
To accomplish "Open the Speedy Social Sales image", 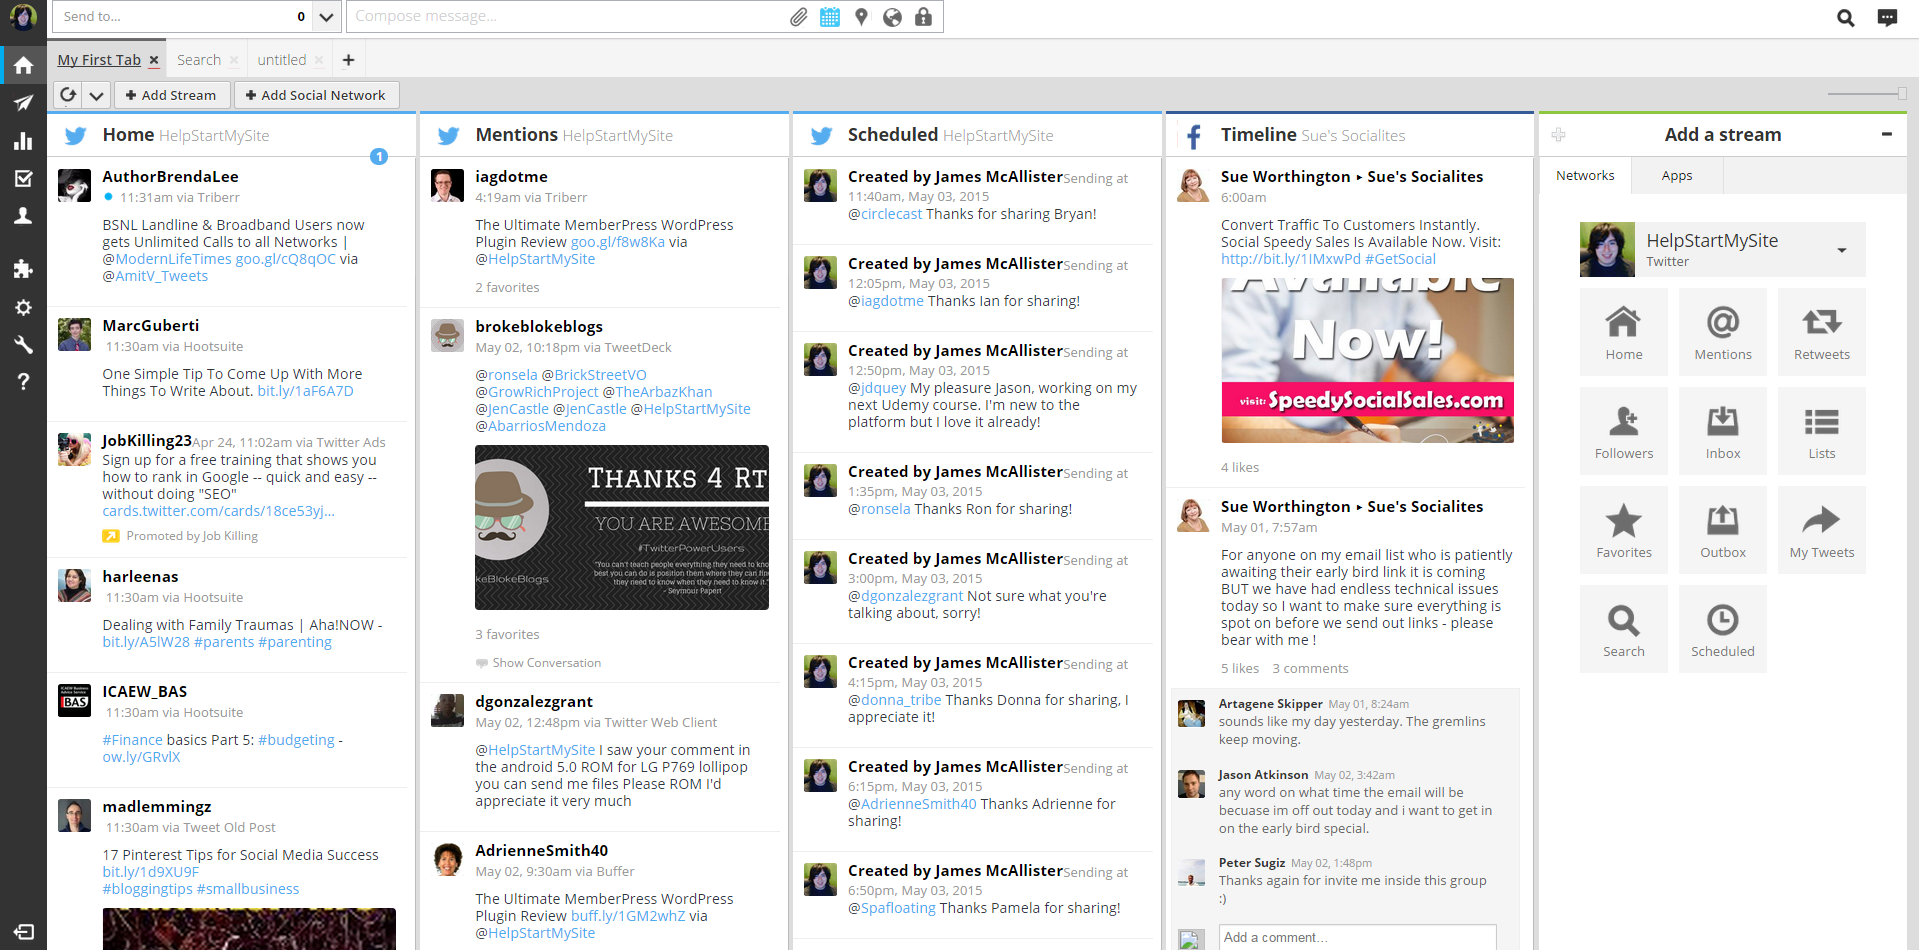I will [1367, 360].
